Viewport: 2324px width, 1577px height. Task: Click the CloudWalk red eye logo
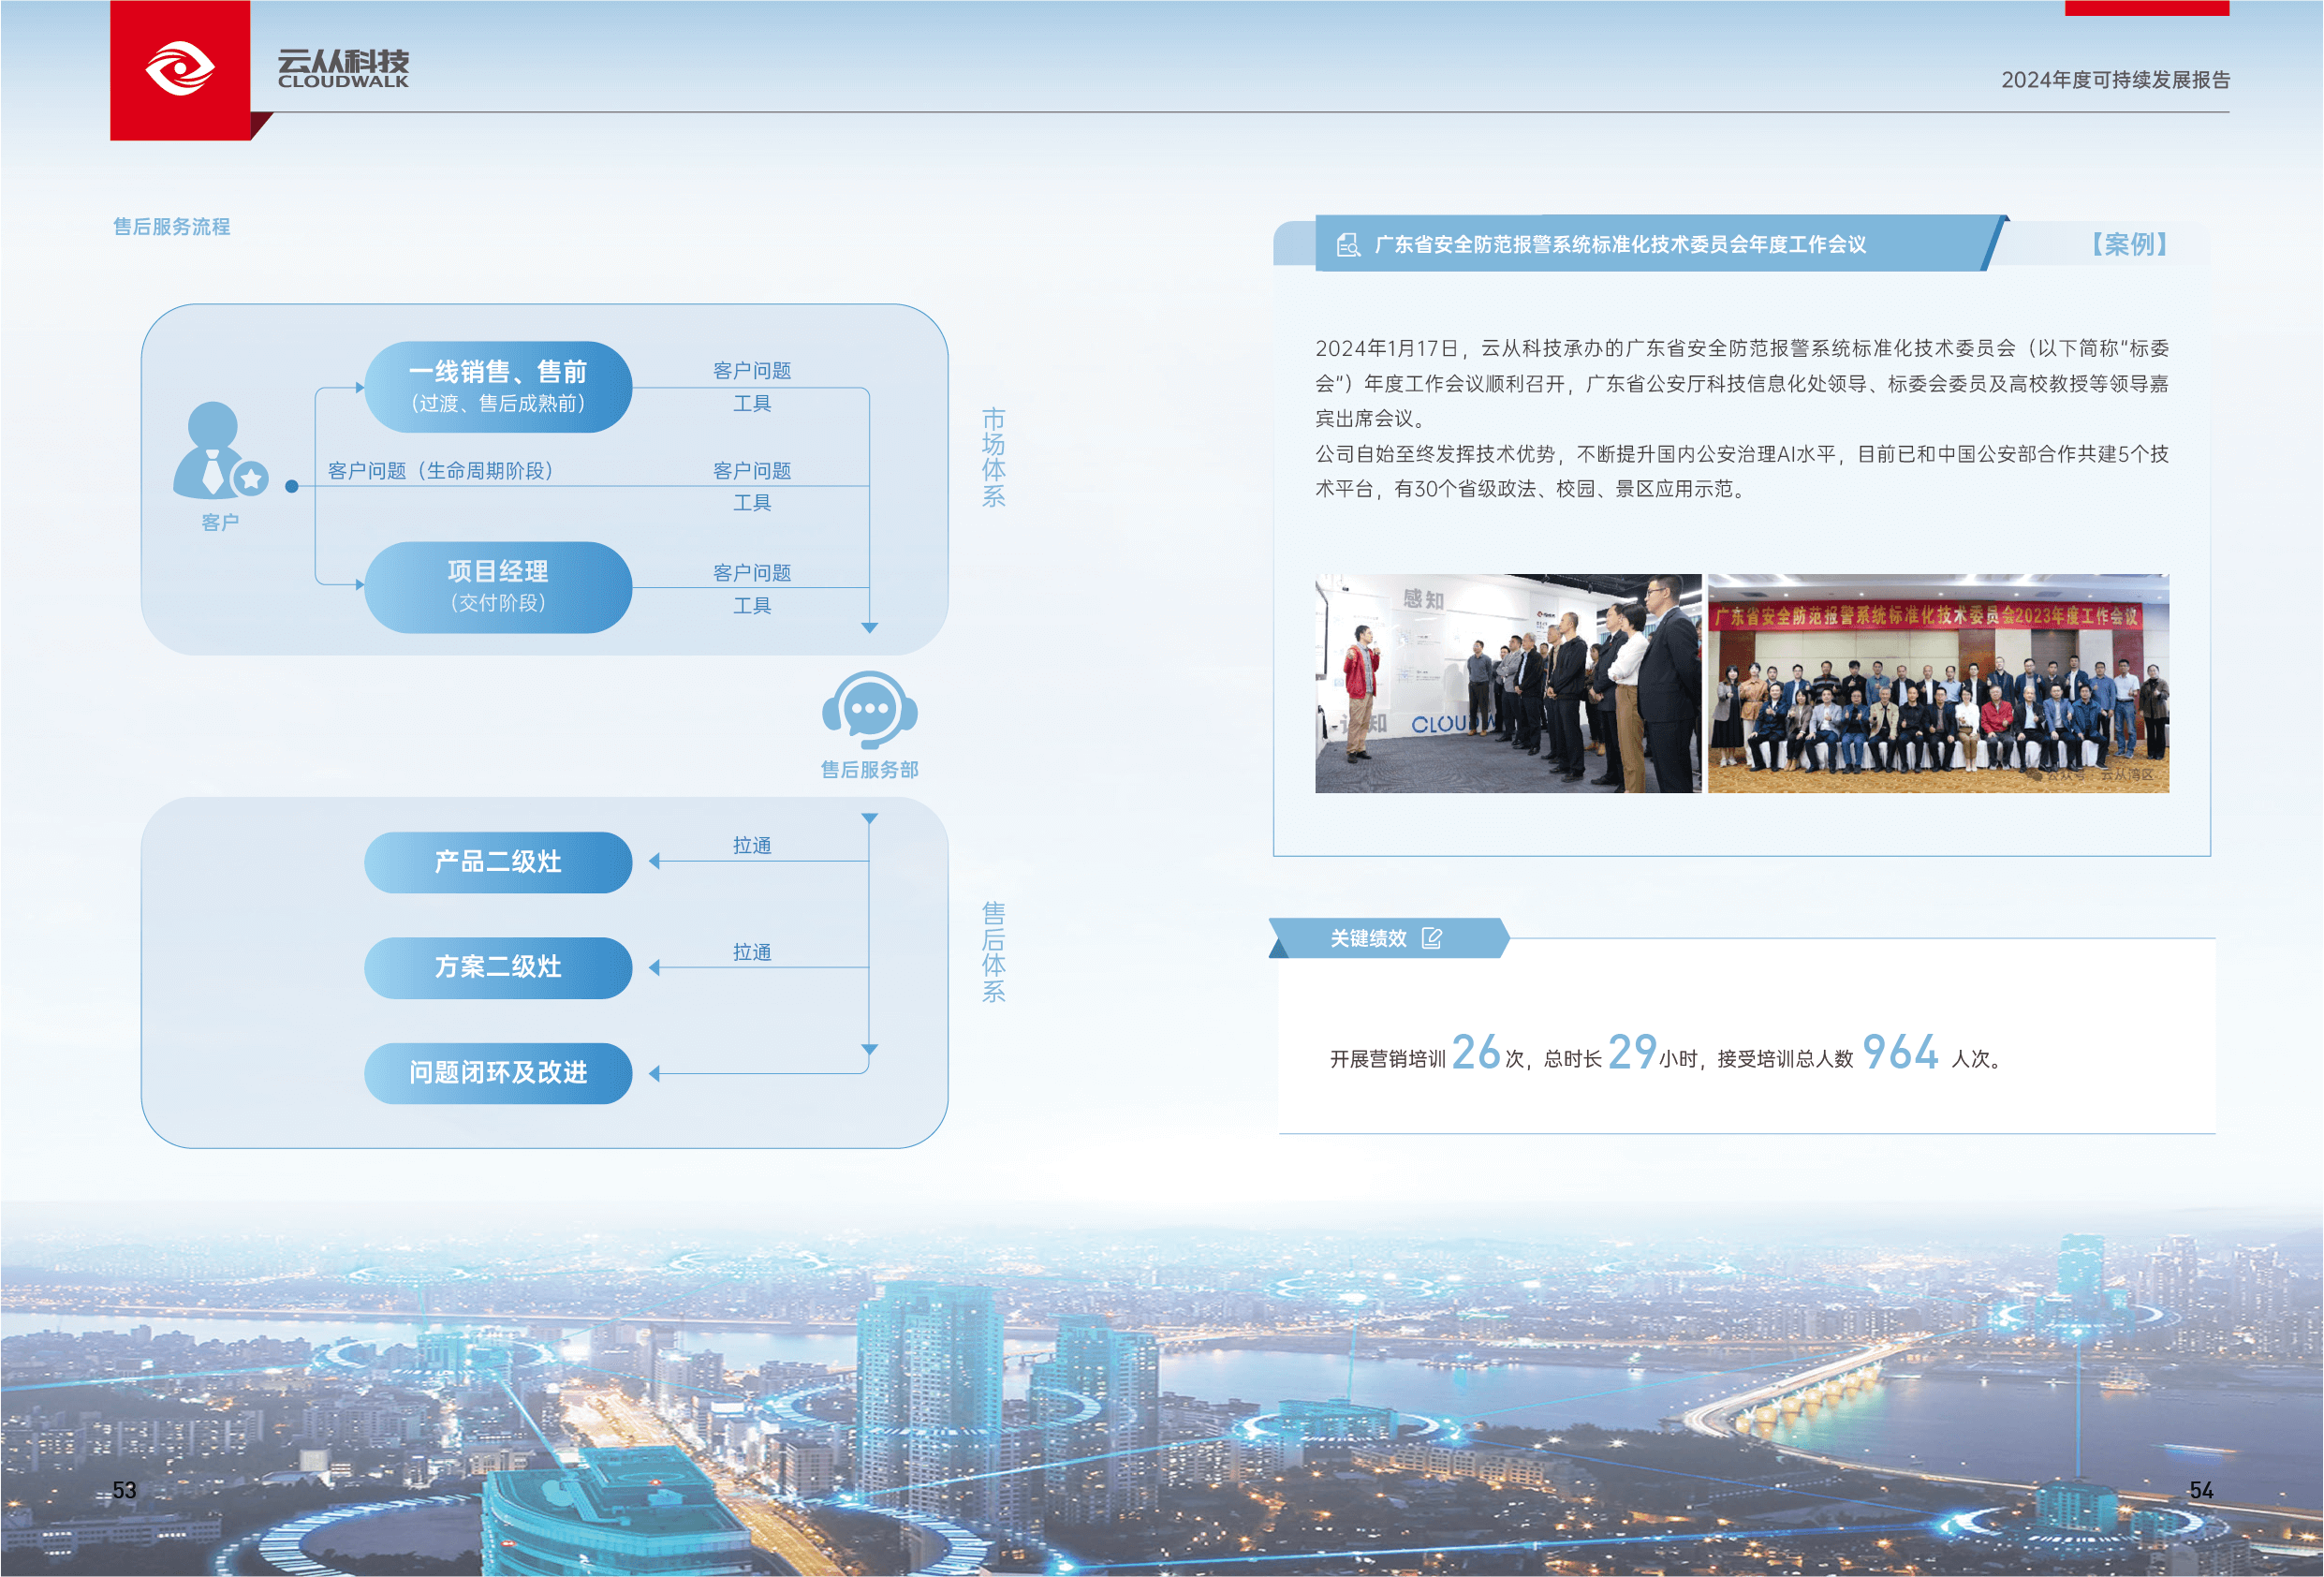[180, 69]
